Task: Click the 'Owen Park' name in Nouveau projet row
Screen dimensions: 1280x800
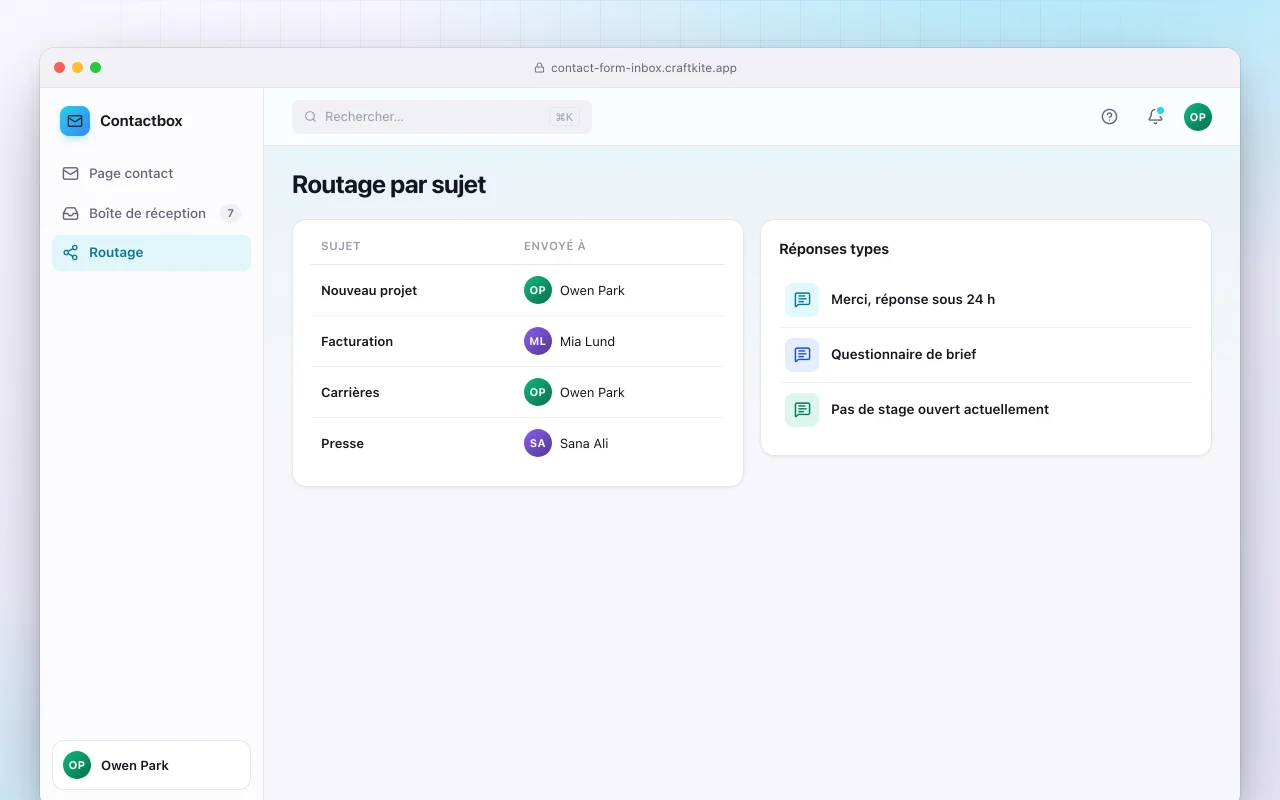Action: tap(592, 290)
